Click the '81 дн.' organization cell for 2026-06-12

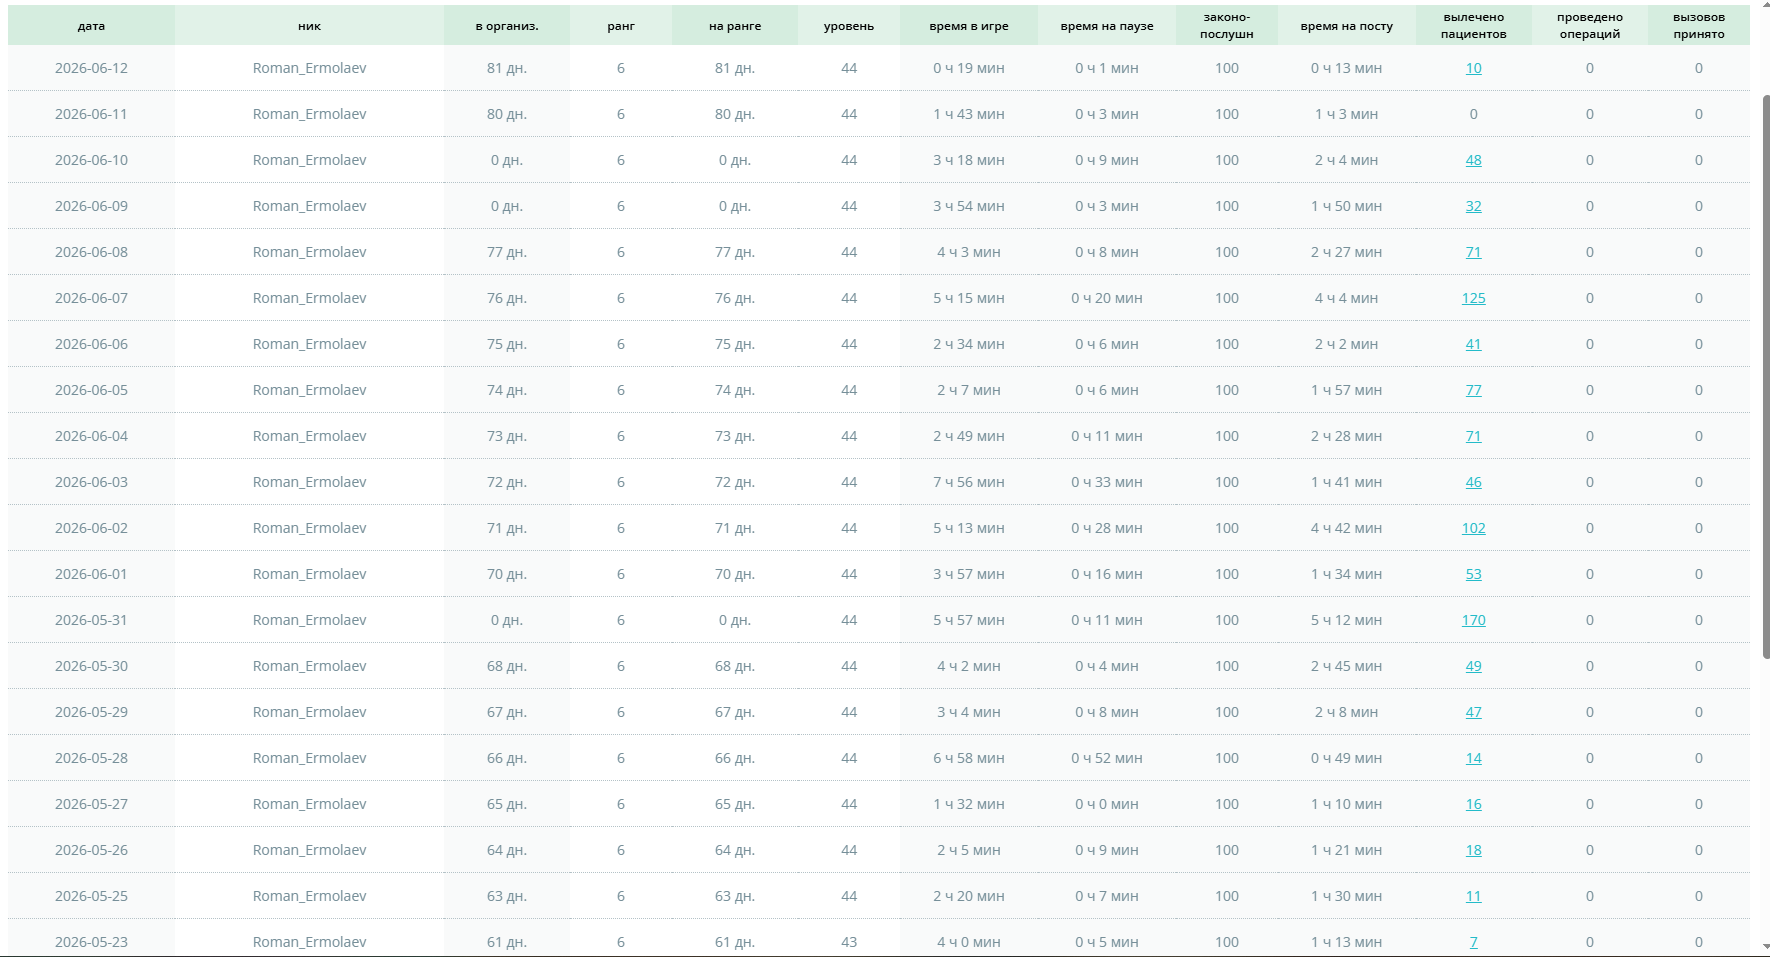tap(507, 68)
